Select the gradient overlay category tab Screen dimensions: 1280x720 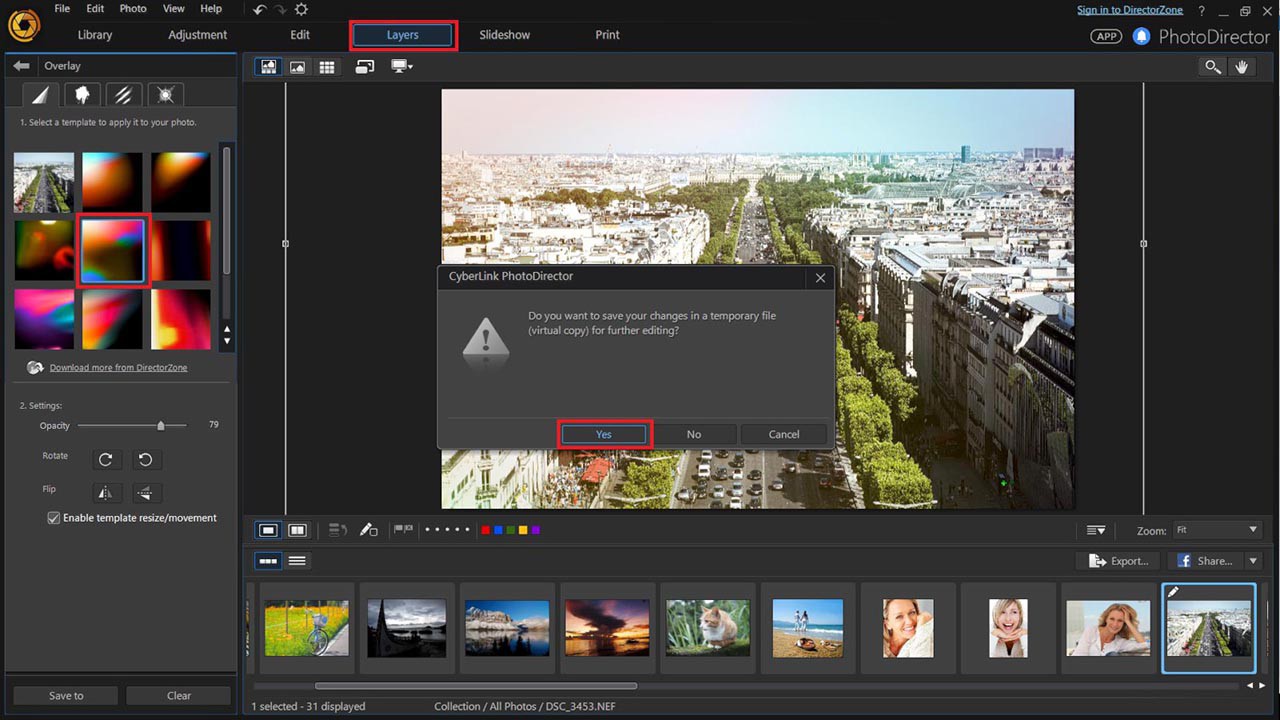(40, 95)
